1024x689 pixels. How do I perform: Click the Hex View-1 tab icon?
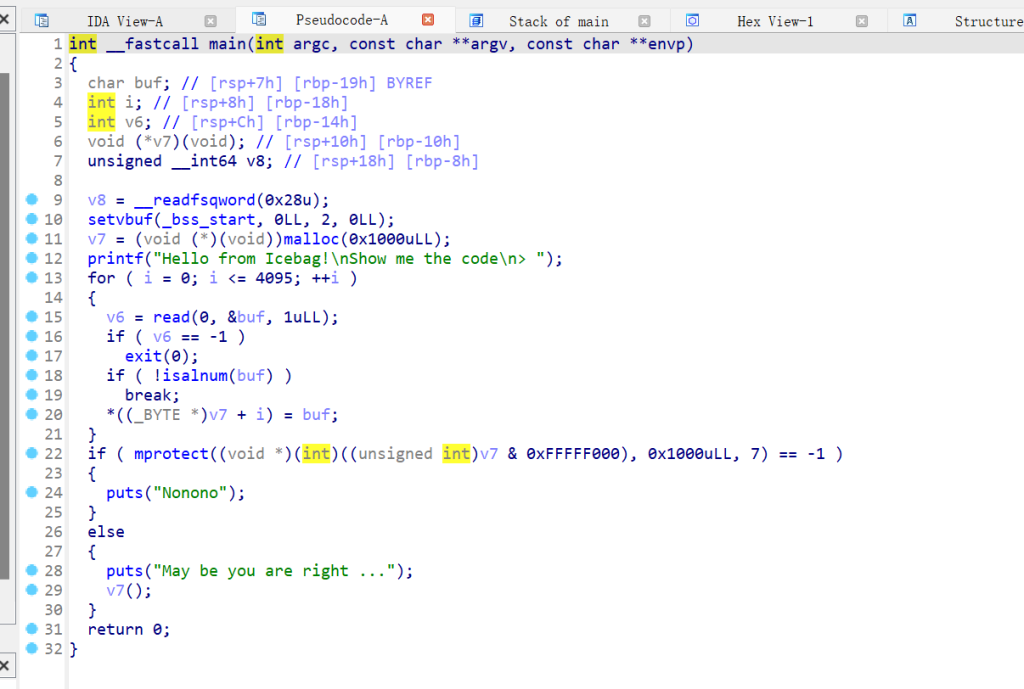[692, 20]
